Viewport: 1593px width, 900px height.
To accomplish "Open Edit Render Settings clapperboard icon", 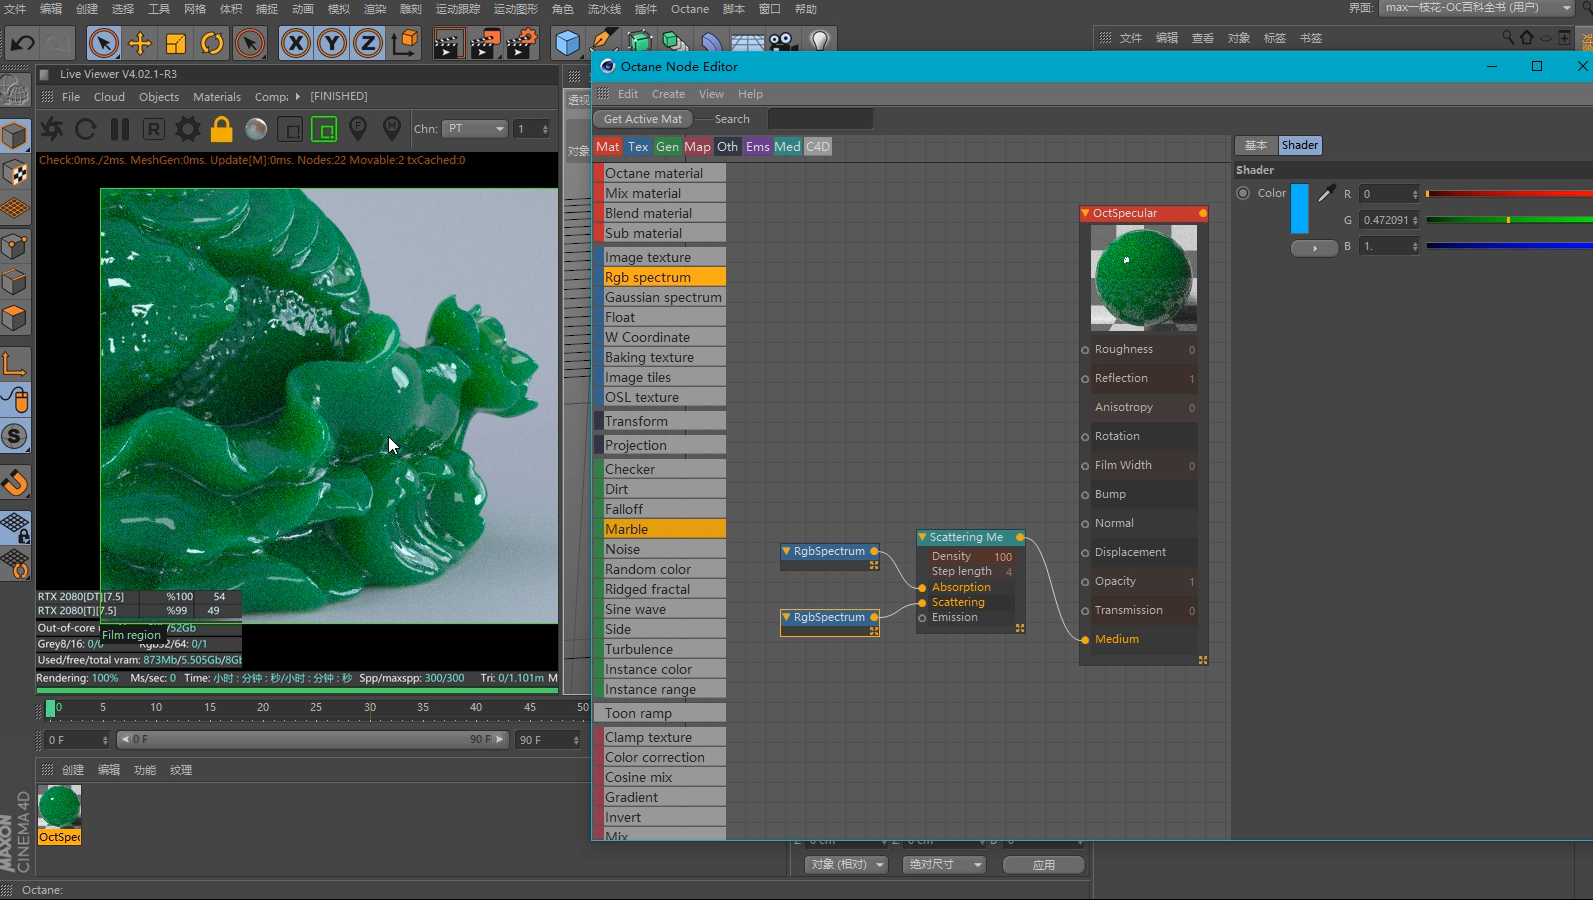I will click(x=521, y=43).
